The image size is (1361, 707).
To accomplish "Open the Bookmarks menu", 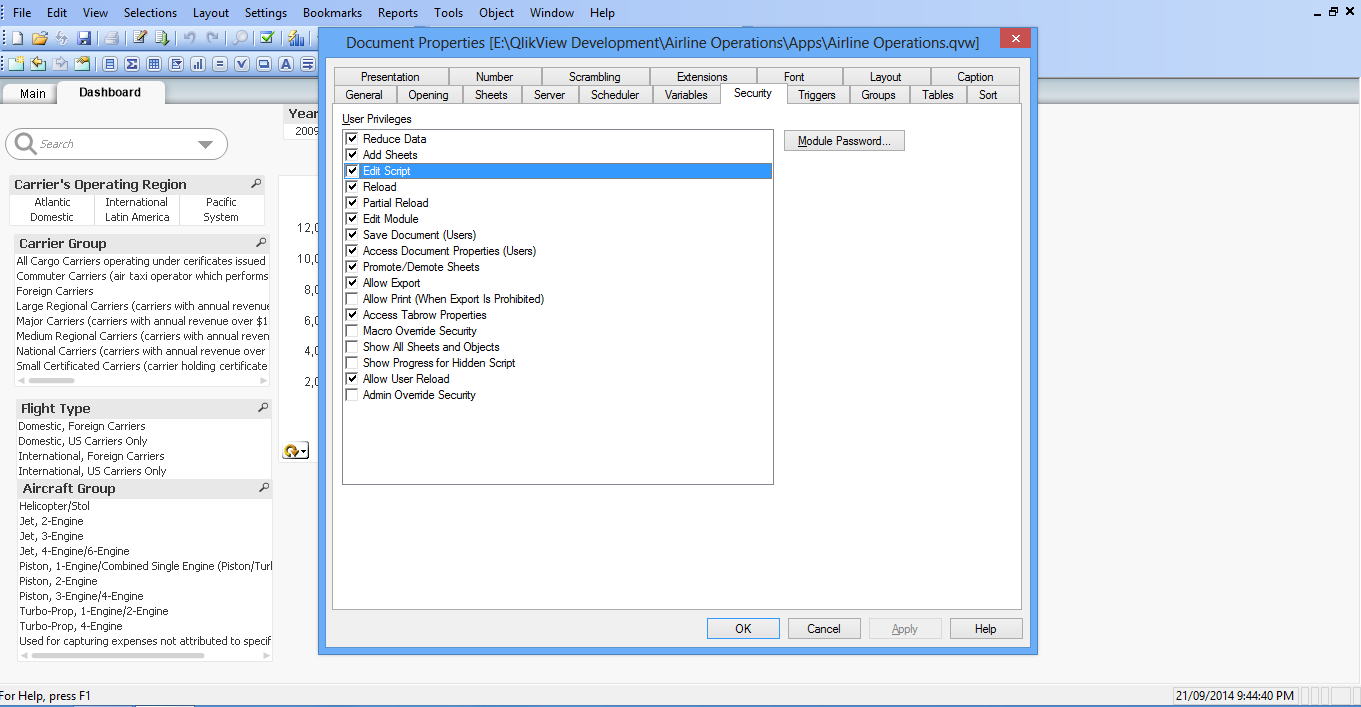I will point(332,13).
